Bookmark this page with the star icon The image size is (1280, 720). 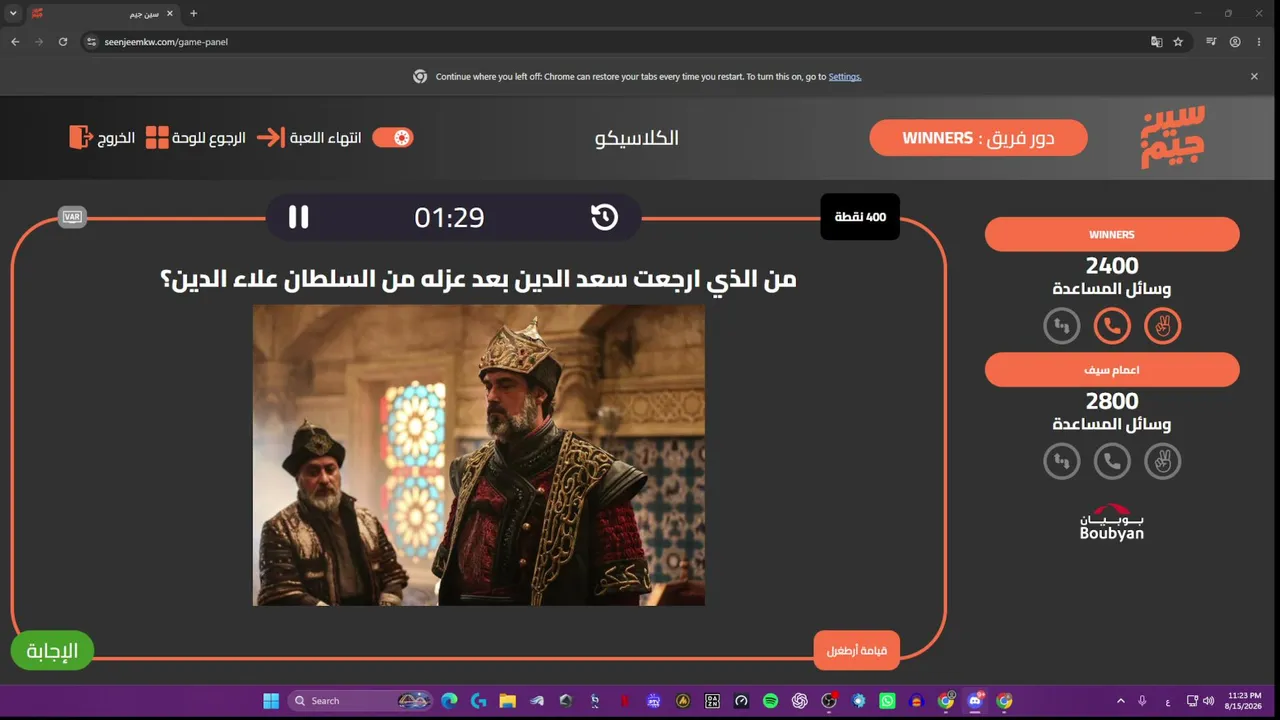click(x=1178, y=42)
